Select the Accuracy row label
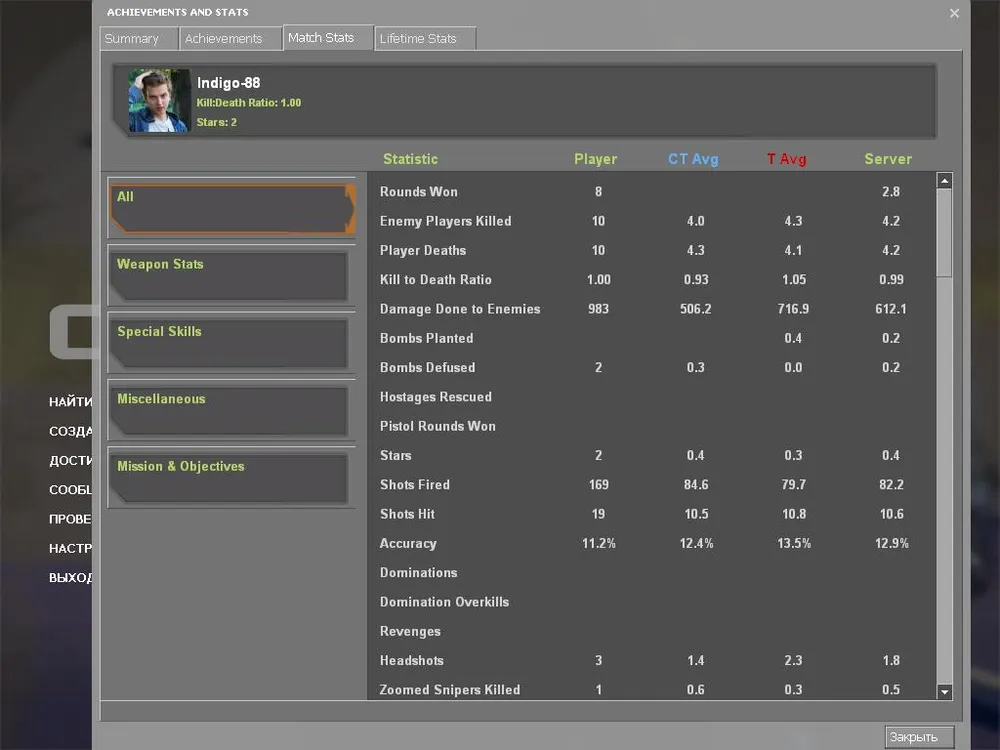1000x750 pixels. [408, 544]
